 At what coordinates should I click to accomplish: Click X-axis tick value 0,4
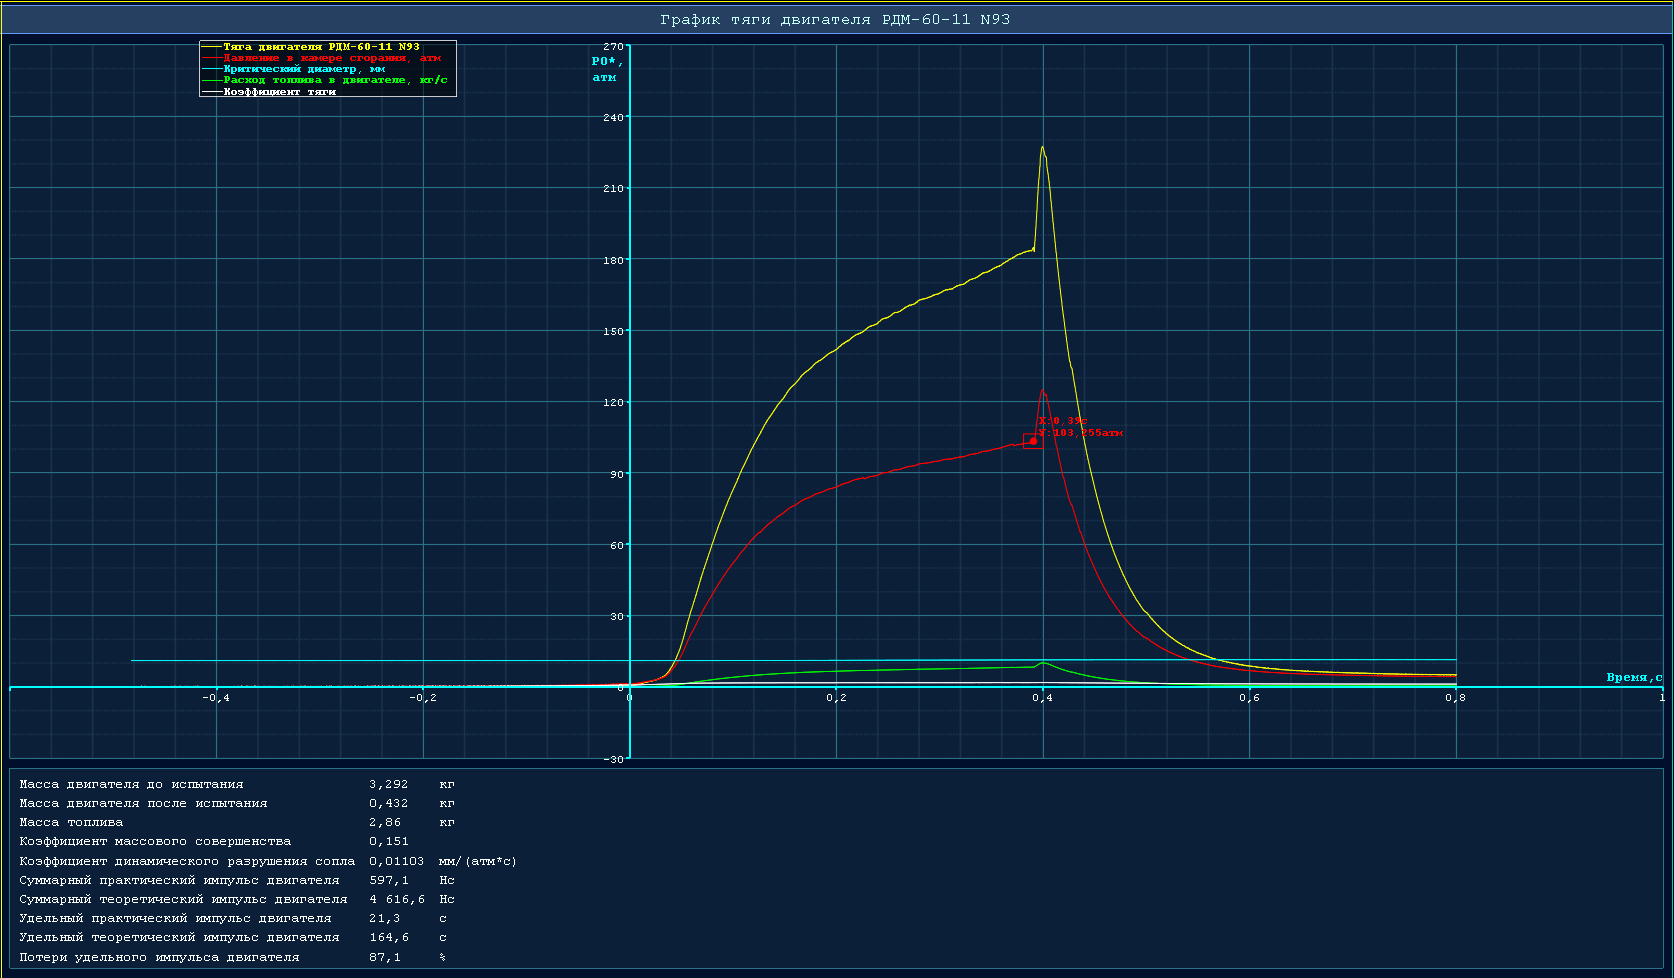1042,698
